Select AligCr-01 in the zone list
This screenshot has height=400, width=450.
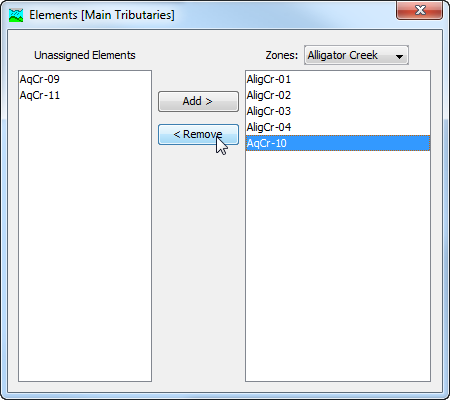click(338, 79)
